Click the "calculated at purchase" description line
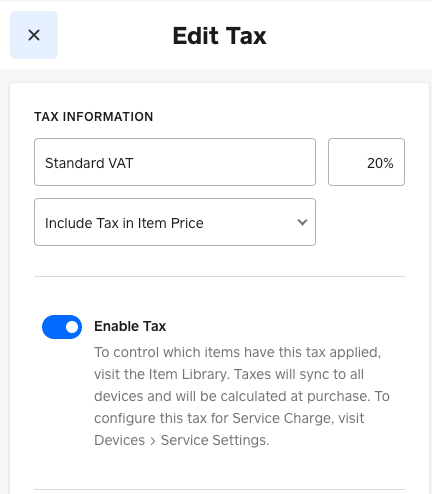The width and height of the screenshot is (432, 494). (242, 396)
